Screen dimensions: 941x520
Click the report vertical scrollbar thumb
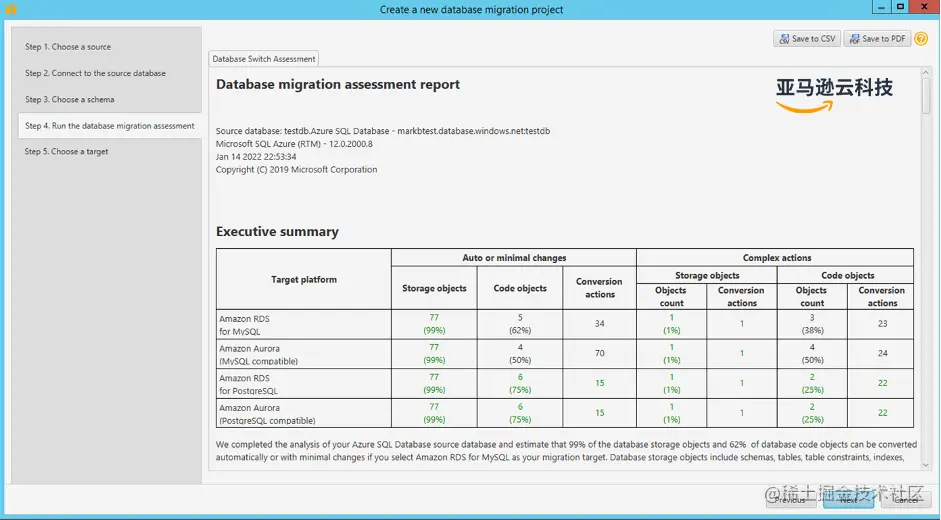[x=926, y=95]
